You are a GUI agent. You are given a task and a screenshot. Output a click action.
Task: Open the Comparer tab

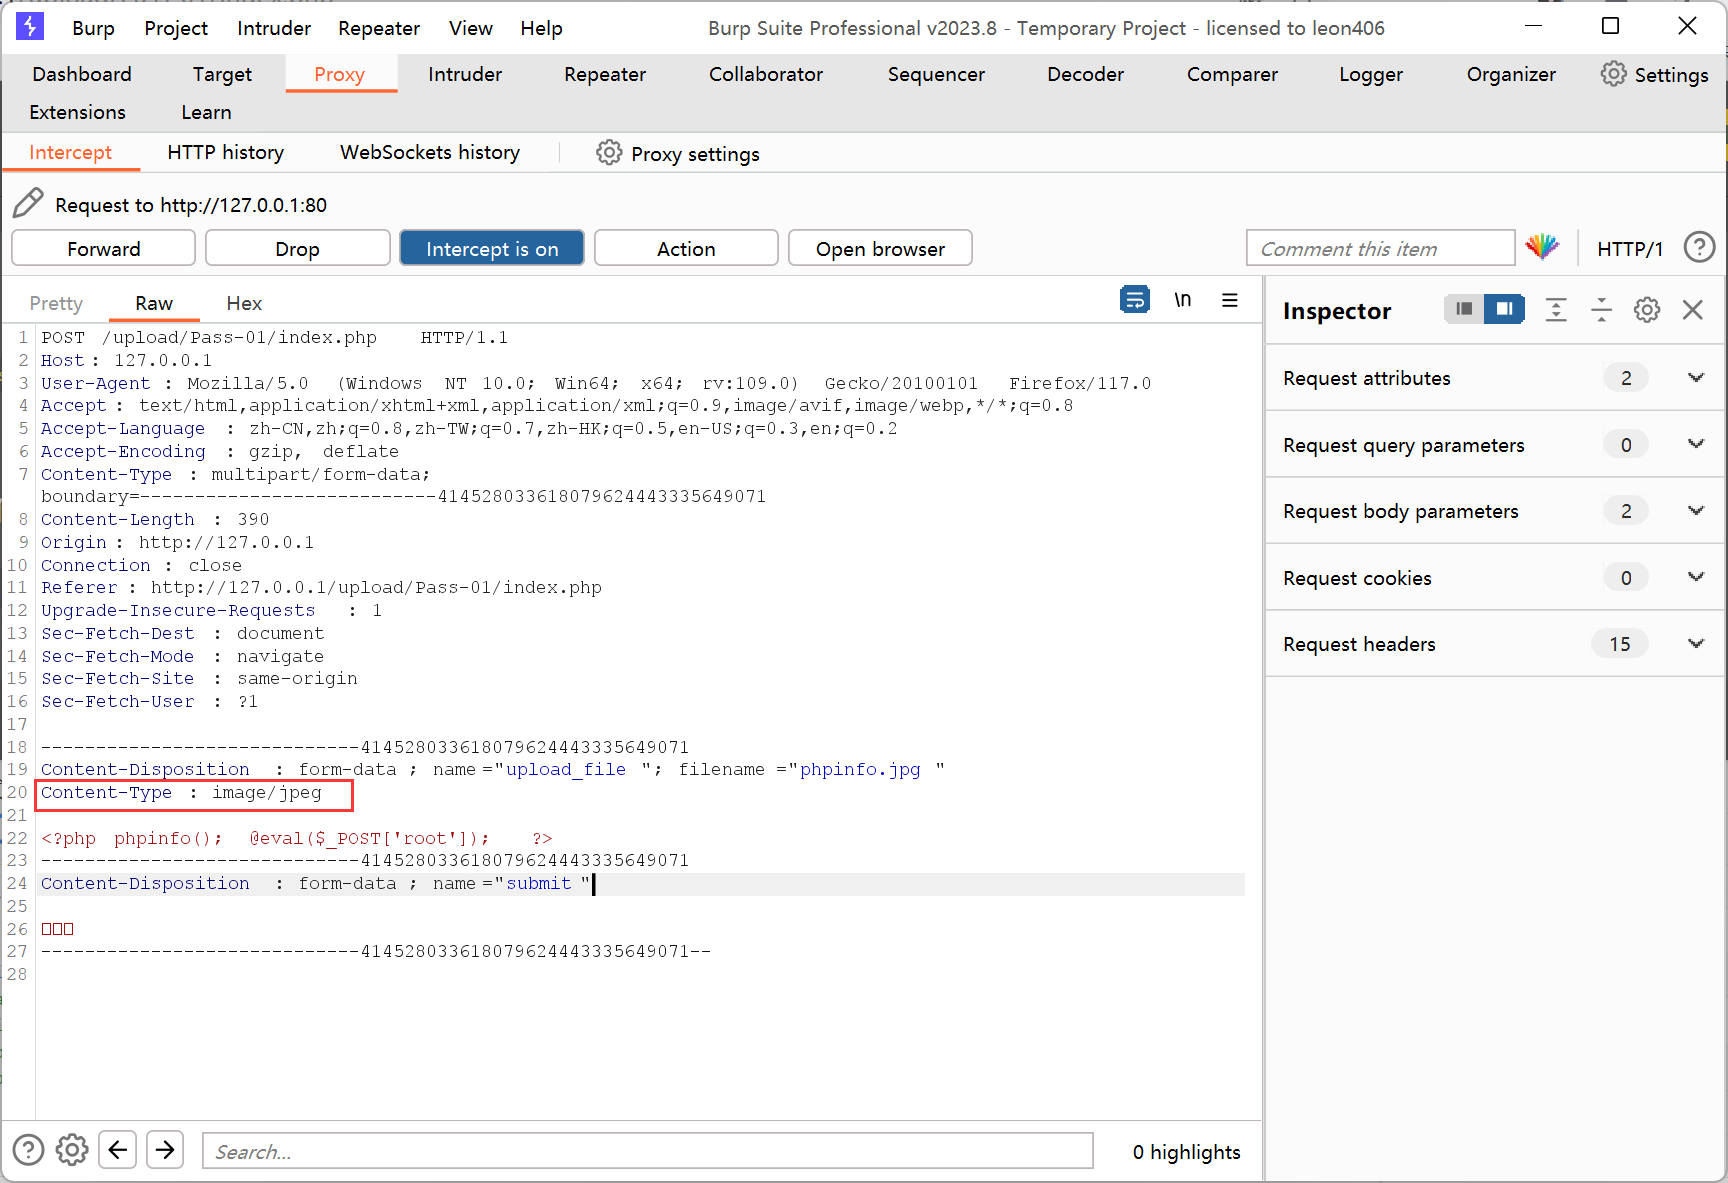pos(1232,74)
